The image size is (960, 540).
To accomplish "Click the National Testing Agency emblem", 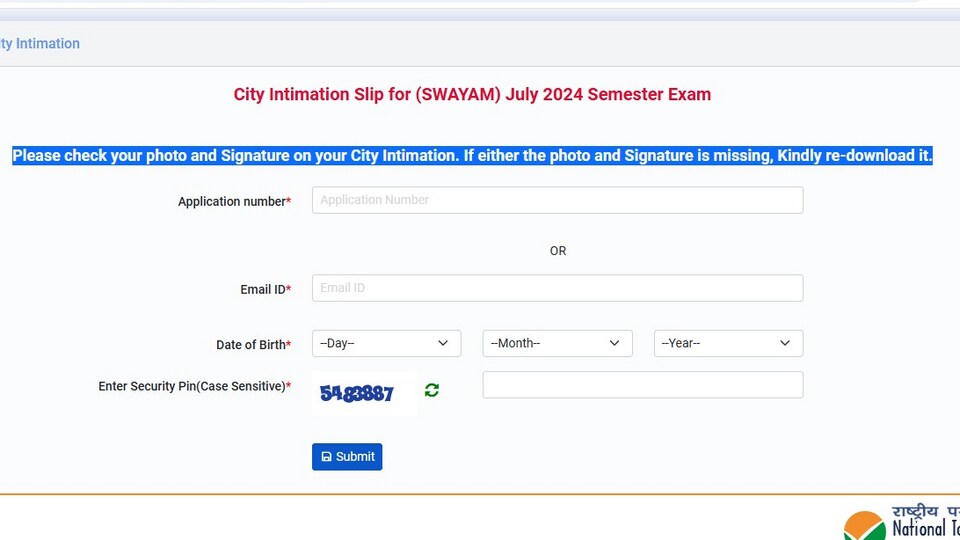I will click(864, 526).
